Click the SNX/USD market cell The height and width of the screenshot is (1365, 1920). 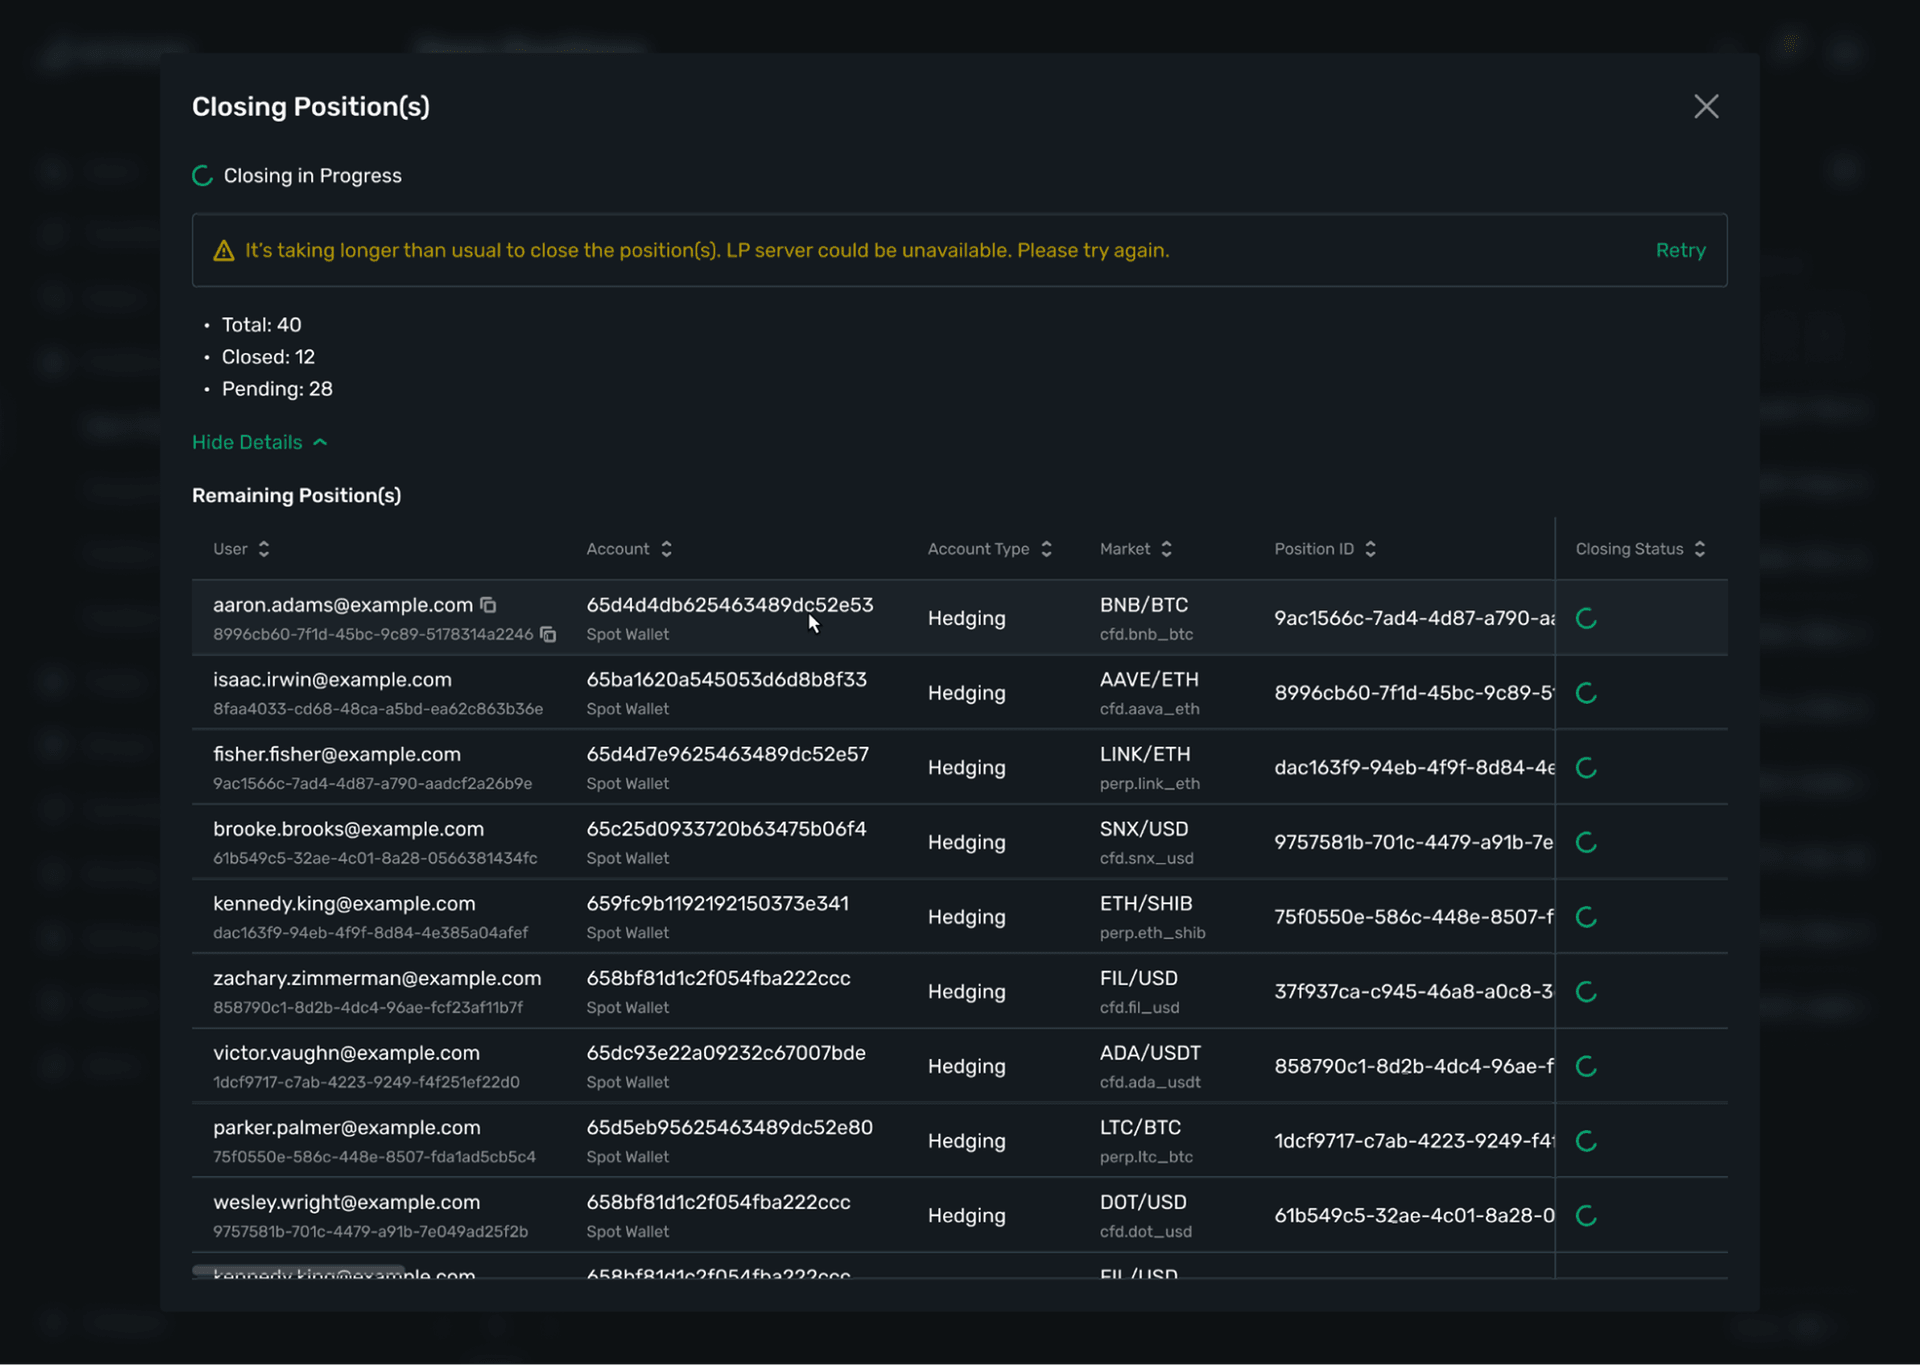click(x=1147, y=842)
